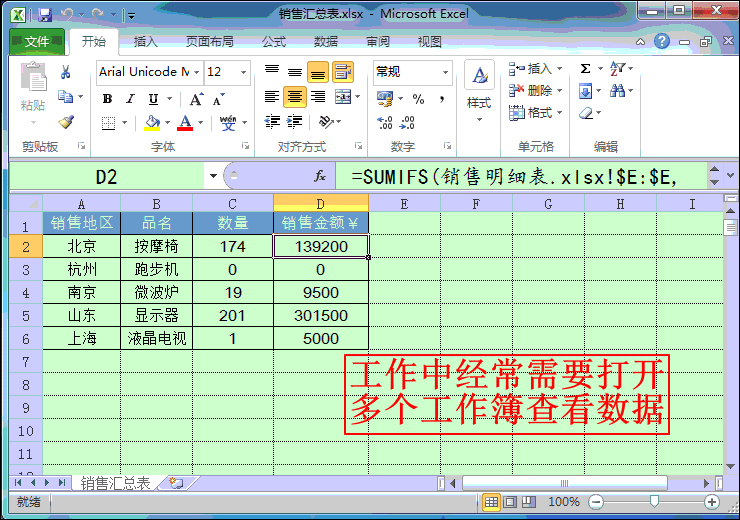Screen dimensions: 740x520
Task: Click the Undo arrow icon
Action: click(67, 15)
